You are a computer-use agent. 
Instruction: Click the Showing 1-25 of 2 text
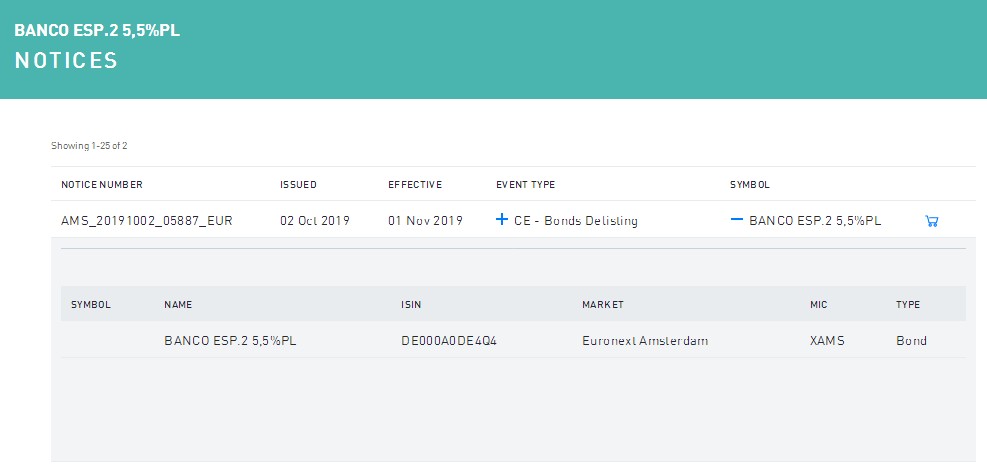[x=89, y=146]
